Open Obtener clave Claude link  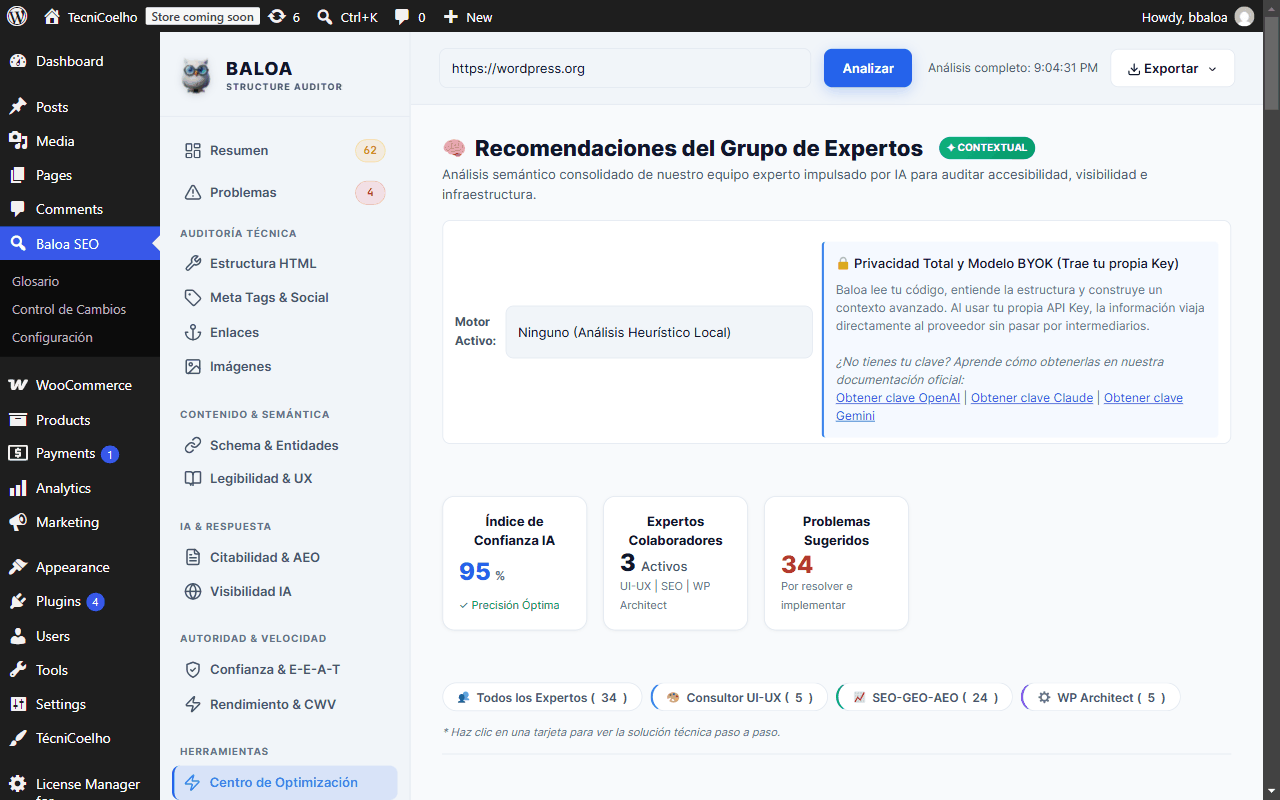click(x=1032, y=398)
